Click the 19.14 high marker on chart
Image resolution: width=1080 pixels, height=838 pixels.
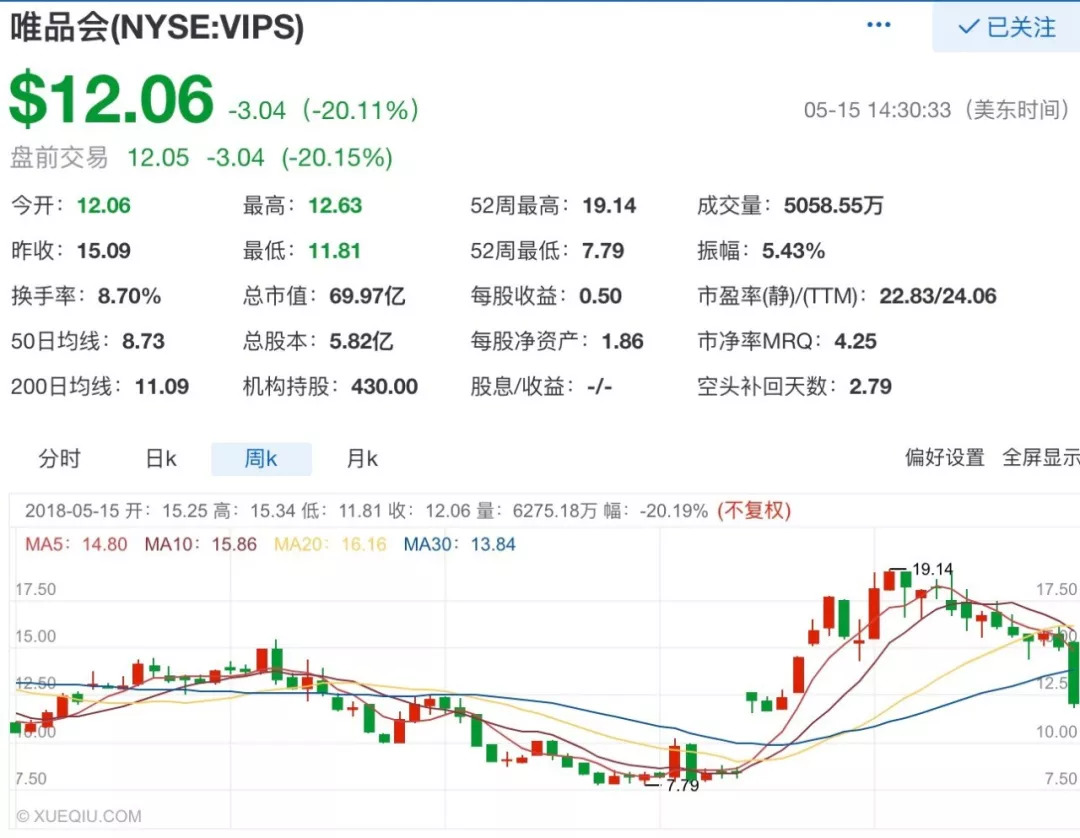[x=933, y=569]
